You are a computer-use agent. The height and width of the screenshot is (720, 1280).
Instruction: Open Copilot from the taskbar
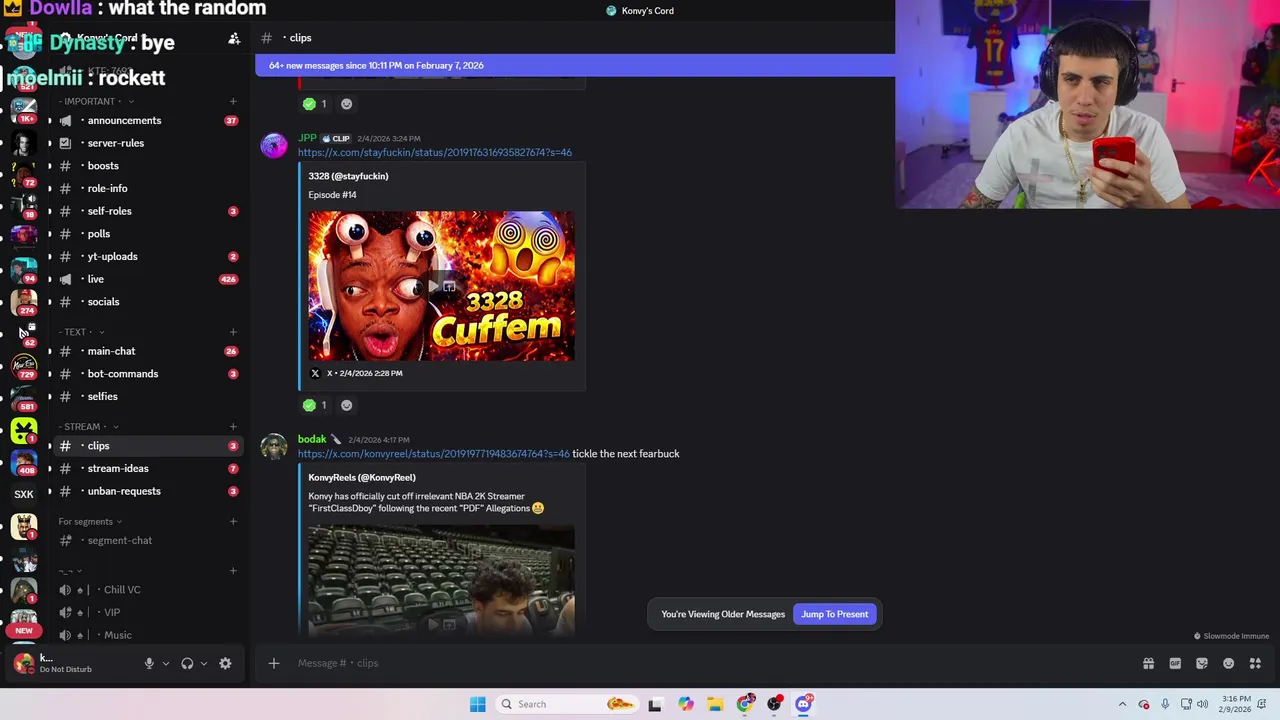pyautogui.click(x=685, y=704)
